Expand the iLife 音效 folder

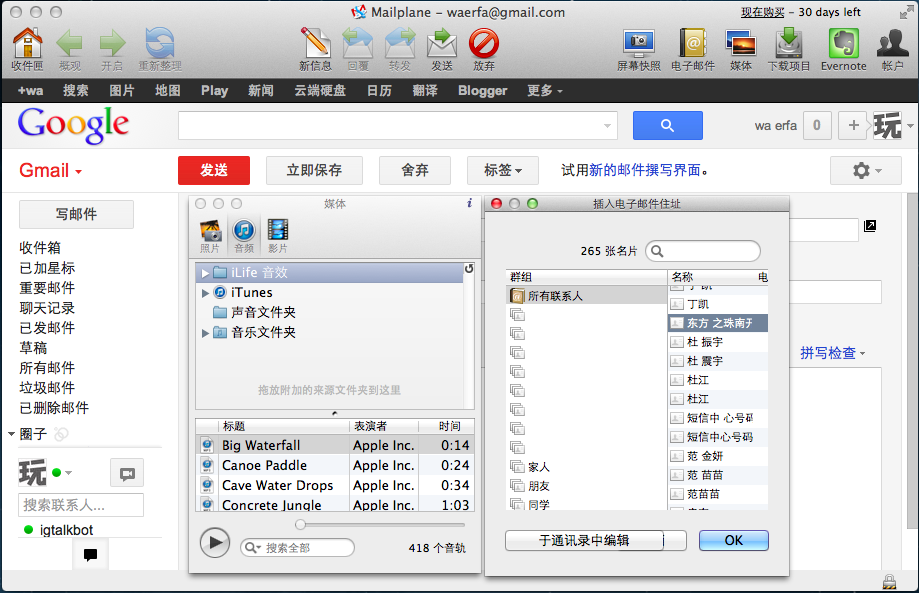pyautogui.click(x=205, y=273)
